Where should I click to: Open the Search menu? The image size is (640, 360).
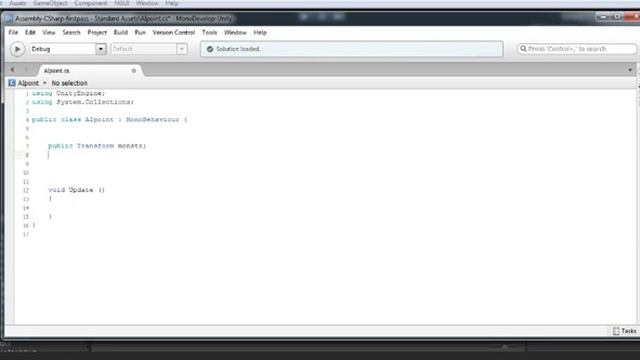(71, 32)
